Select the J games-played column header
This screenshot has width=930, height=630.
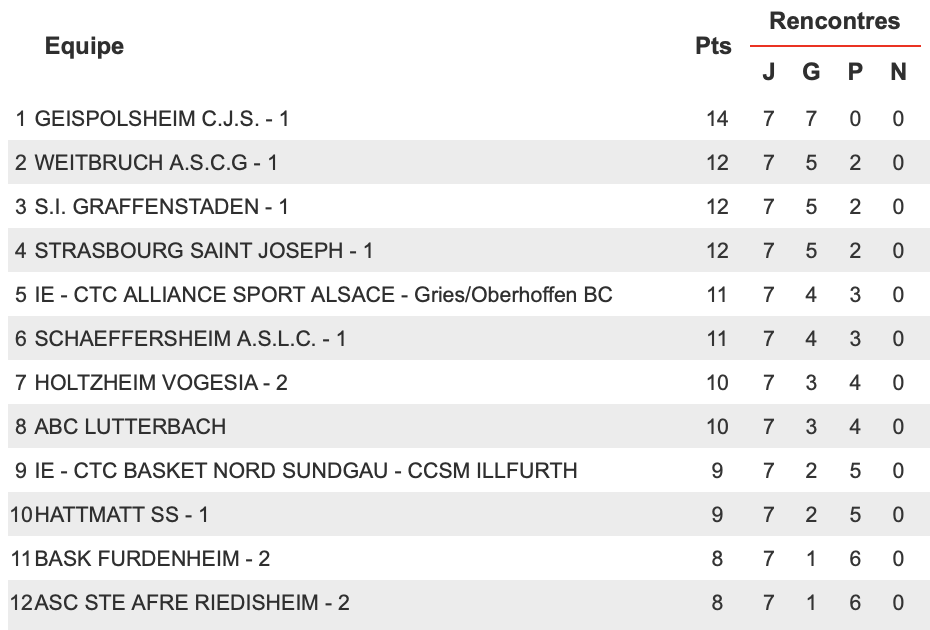769,72
